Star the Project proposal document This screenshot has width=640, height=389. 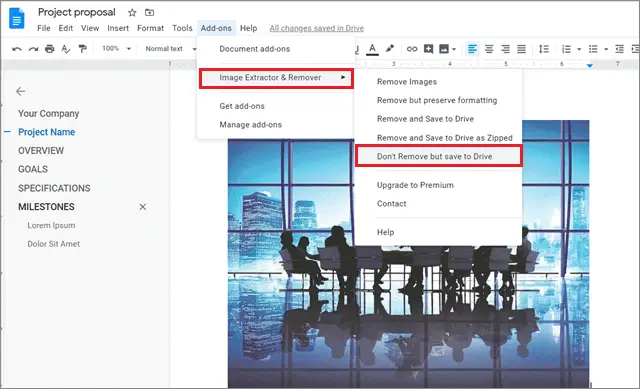pos(132,13)
